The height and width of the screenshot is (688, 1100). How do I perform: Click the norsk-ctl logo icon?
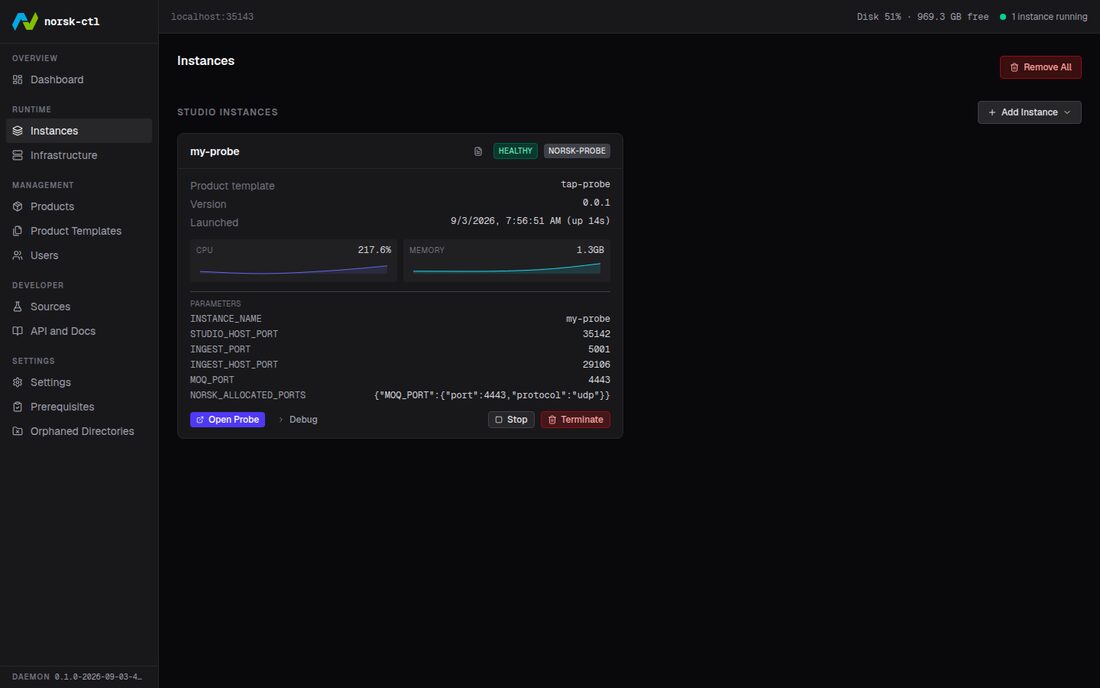point(25,21)
